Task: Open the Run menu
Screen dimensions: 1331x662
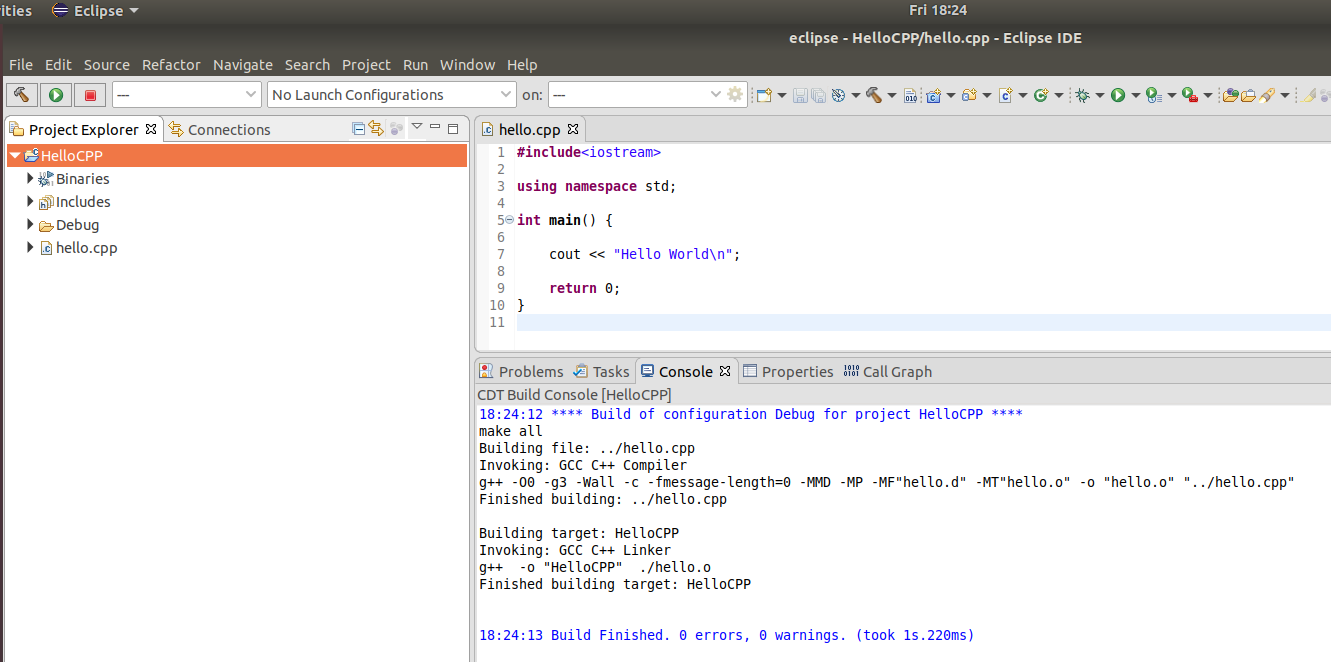Action: pyautogui.click(x=415, y=64)
